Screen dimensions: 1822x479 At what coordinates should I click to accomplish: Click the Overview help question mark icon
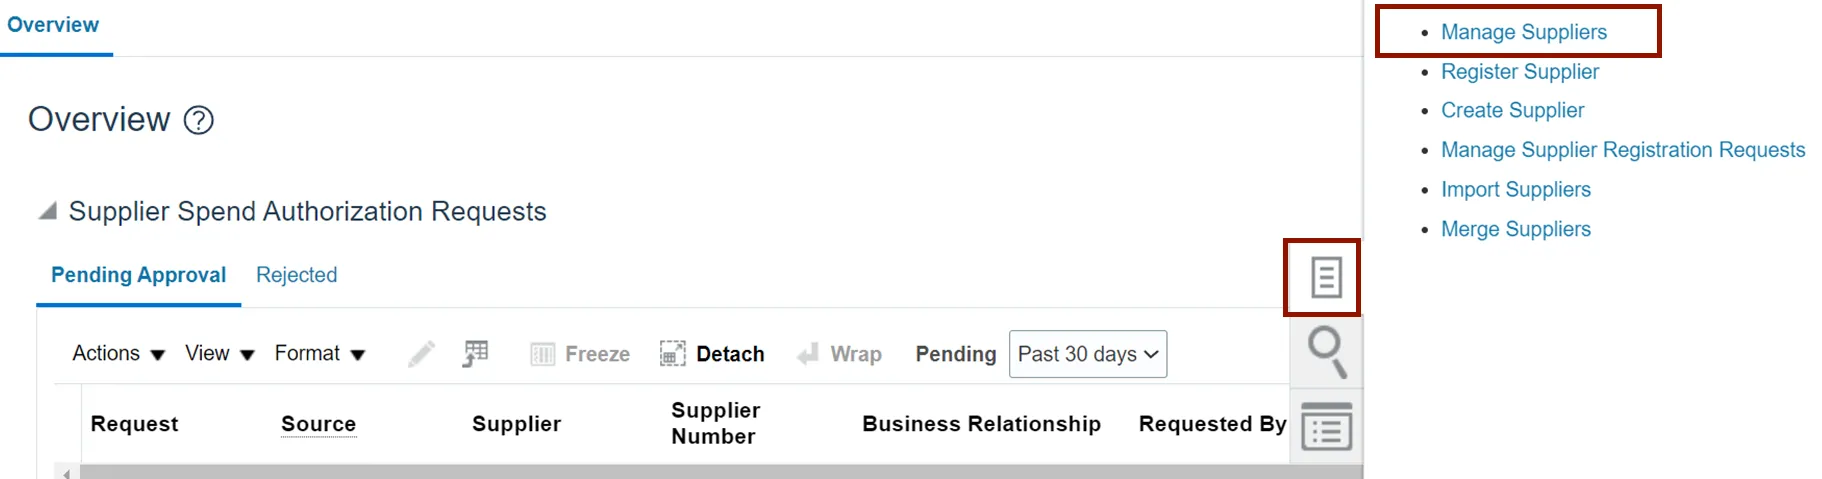pos(199,121)
